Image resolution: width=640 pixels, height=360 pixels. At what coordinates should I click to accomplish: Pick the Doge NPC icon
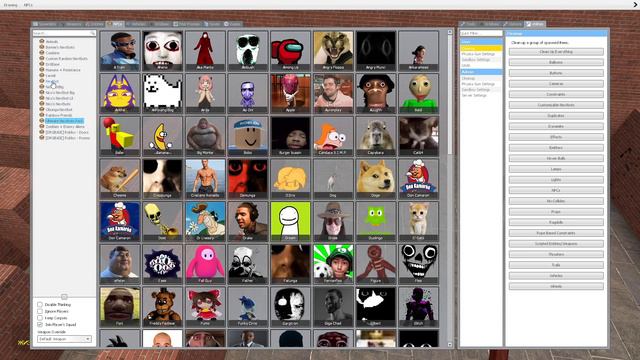[x=376, y=179]
